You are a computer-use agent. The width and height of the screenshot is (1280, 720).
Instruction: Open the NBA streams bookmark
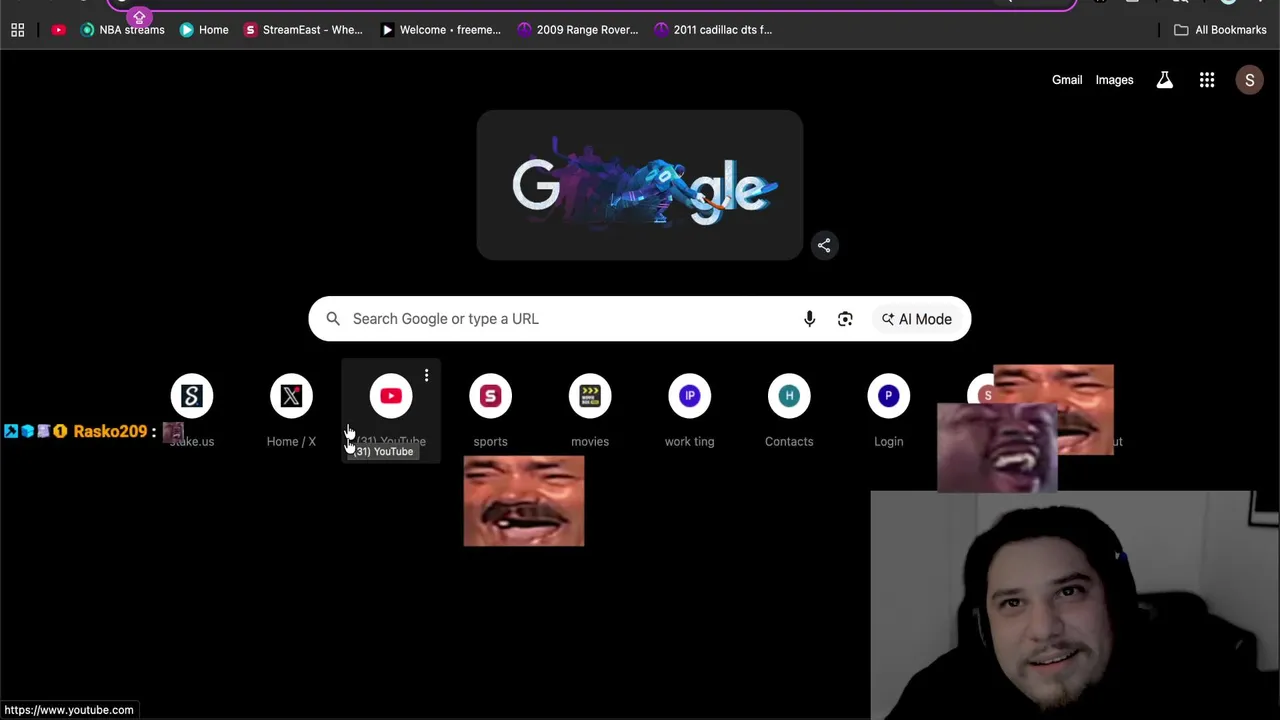point(122,30)
